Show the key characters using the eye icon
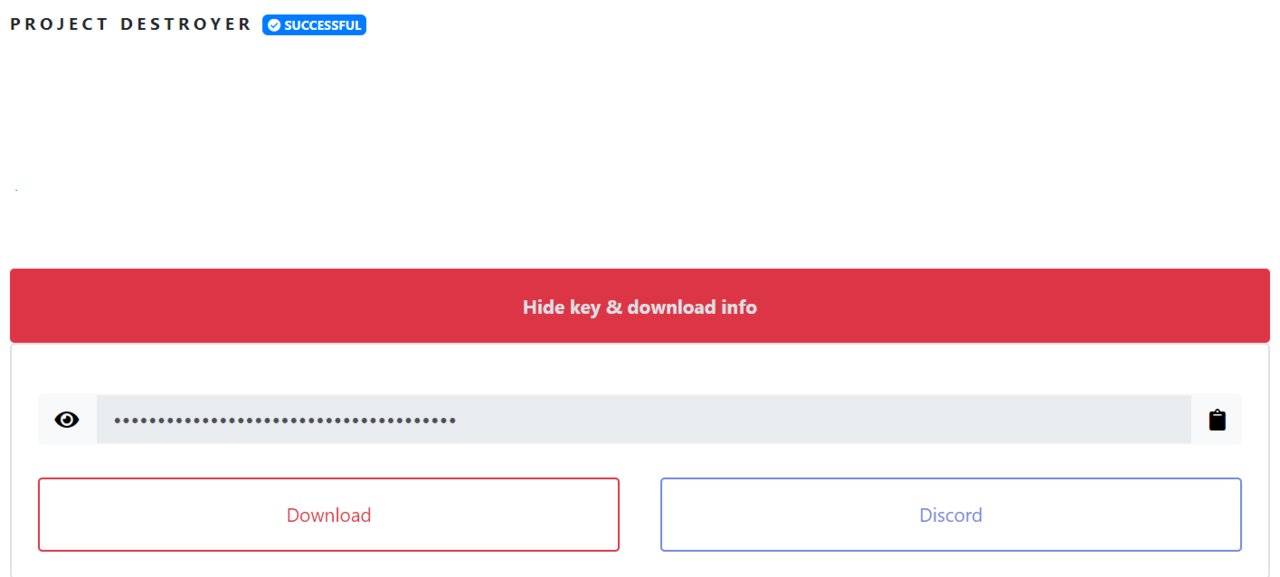Image resolution: width=1280 pixels, height=577 pixels. click(67, 420)
